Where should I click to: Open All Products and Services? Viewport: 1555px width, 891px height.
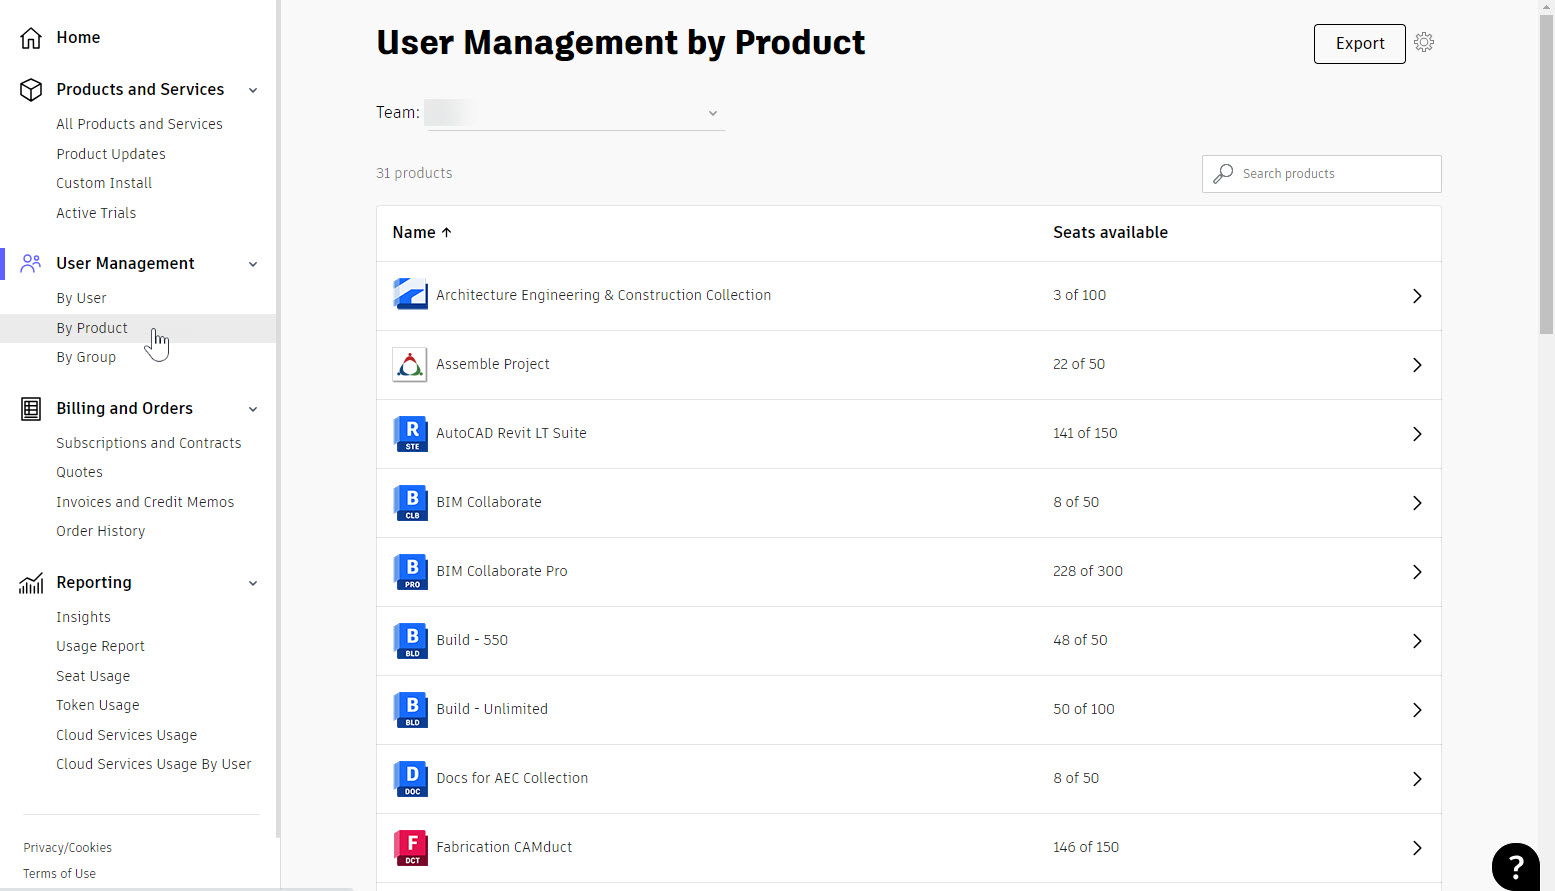coord(139,124)
